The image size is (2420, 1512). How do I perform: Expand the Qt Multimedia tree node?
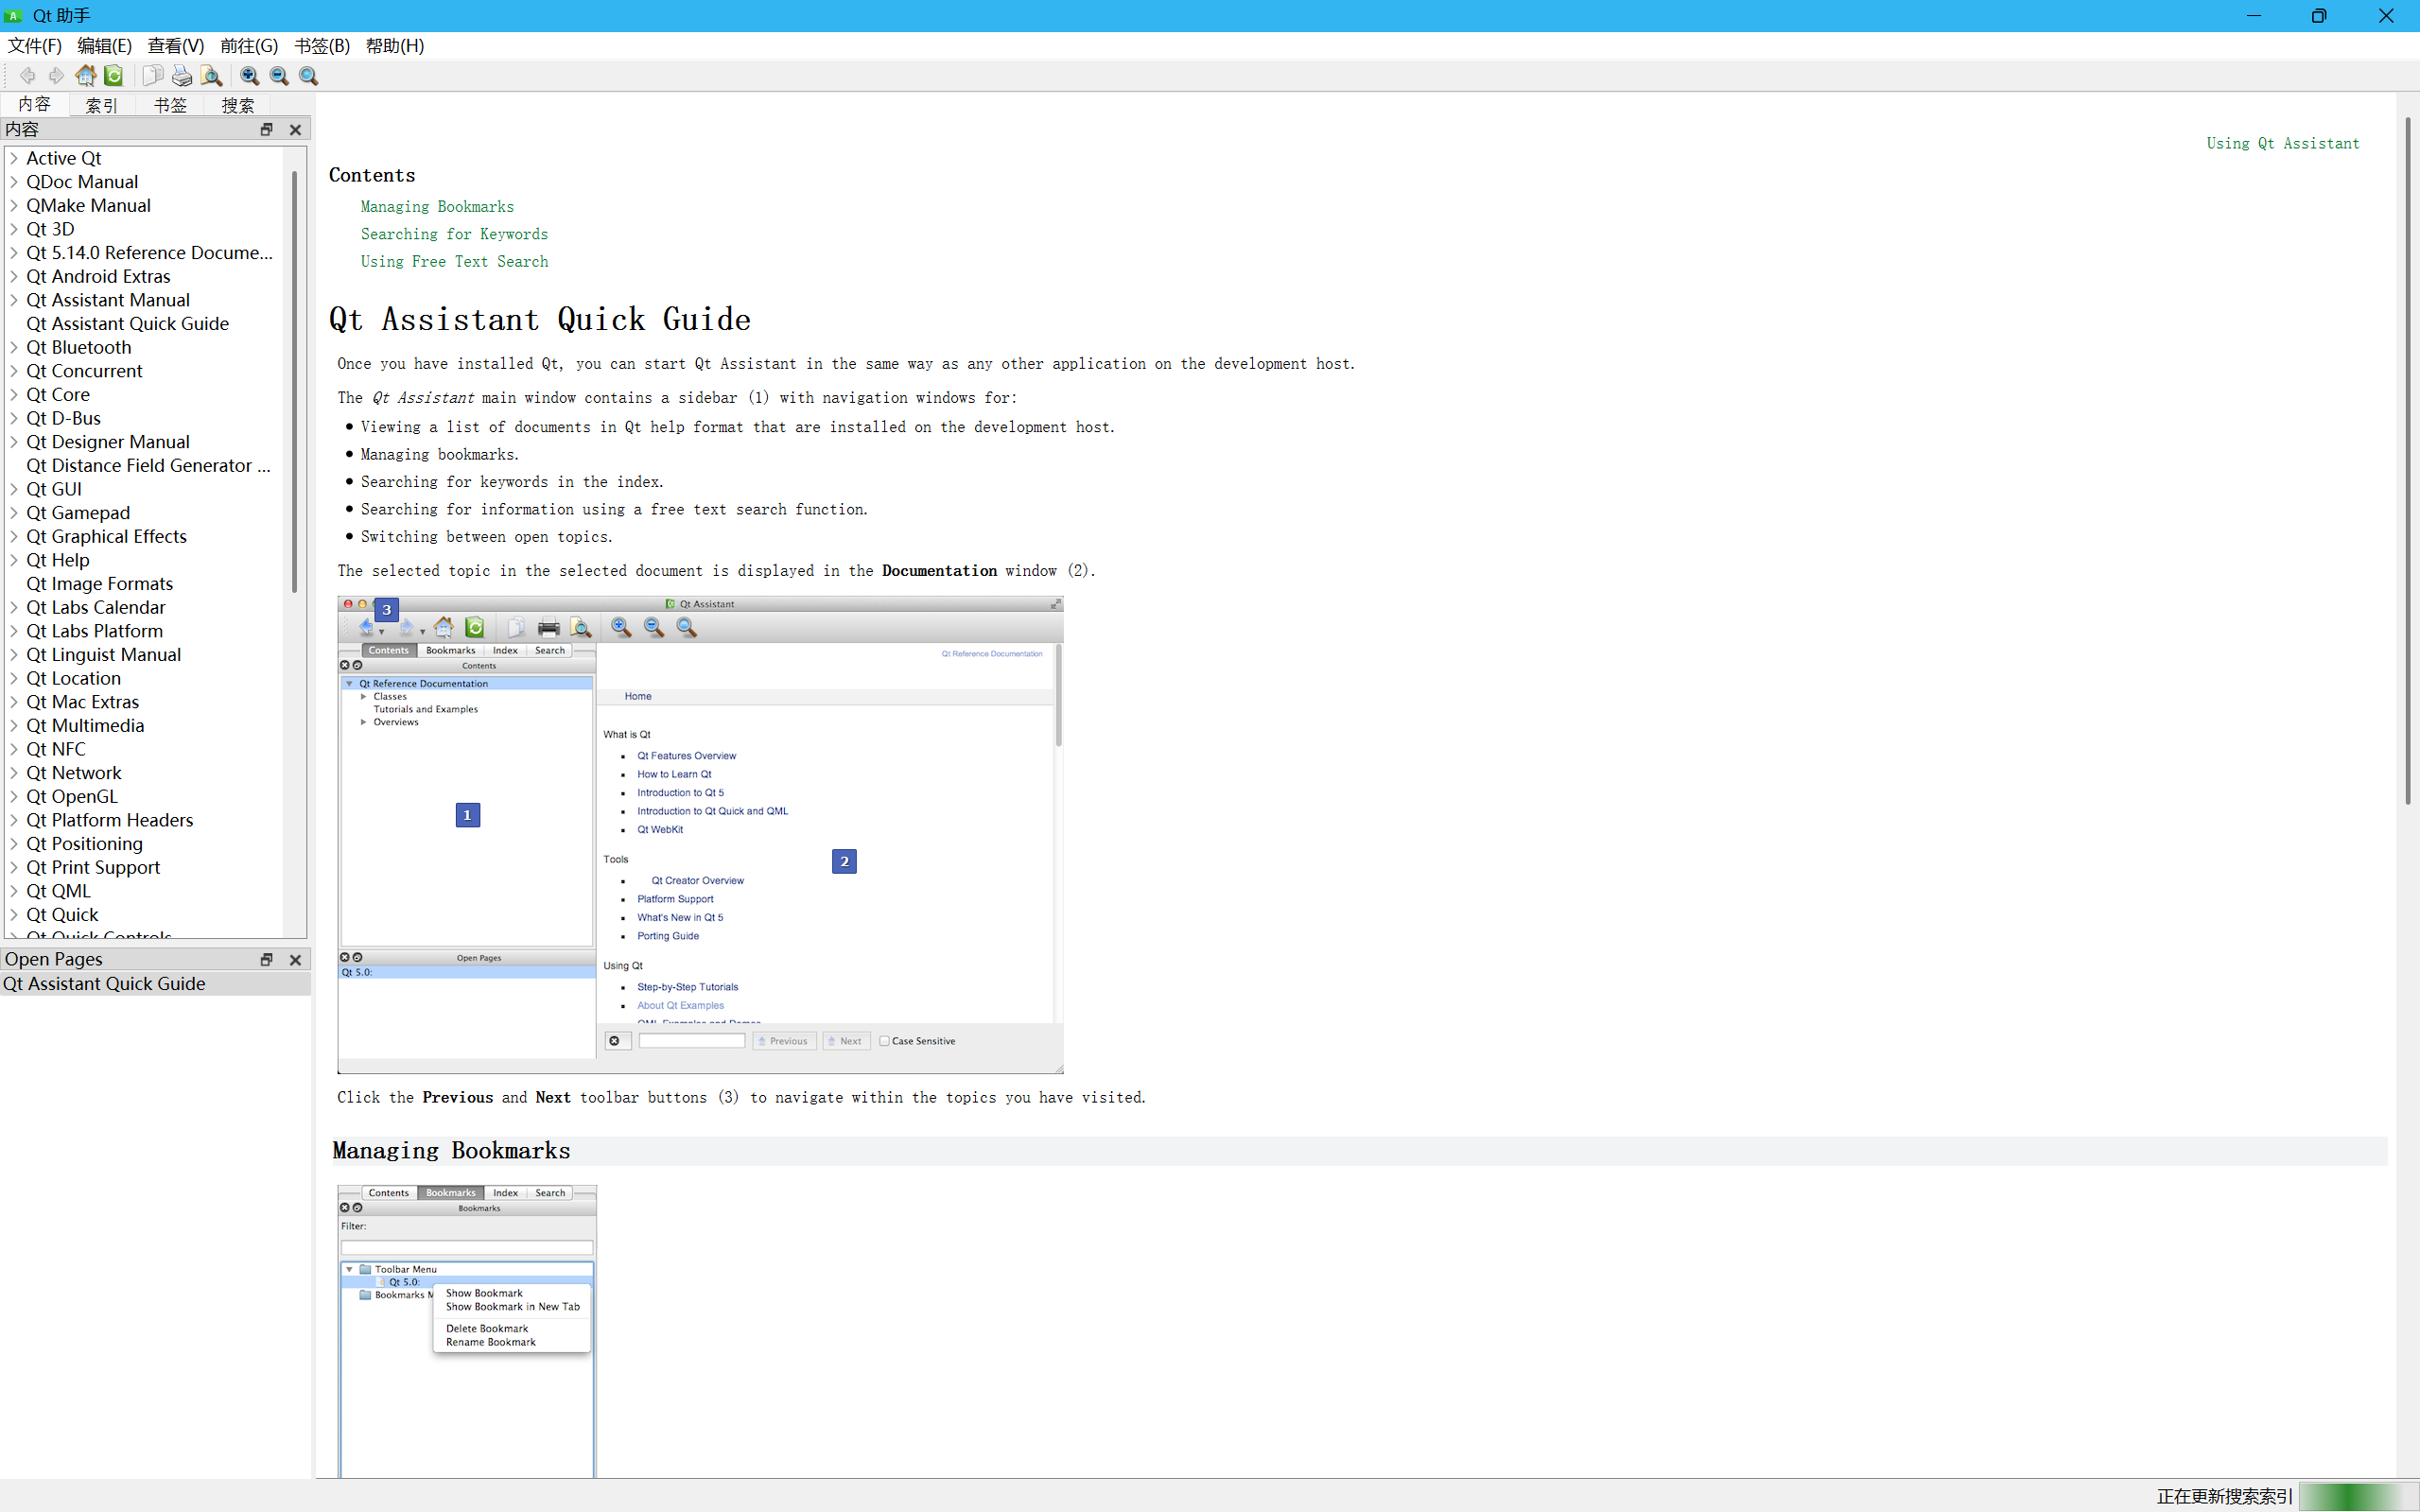(14, 726)
